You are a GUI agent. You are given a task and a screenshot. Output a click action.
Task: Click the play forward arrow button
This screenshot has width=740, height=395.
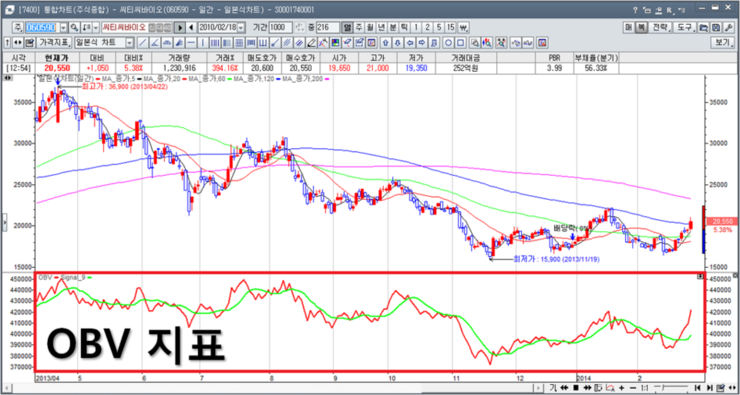[x=180, y=27]
